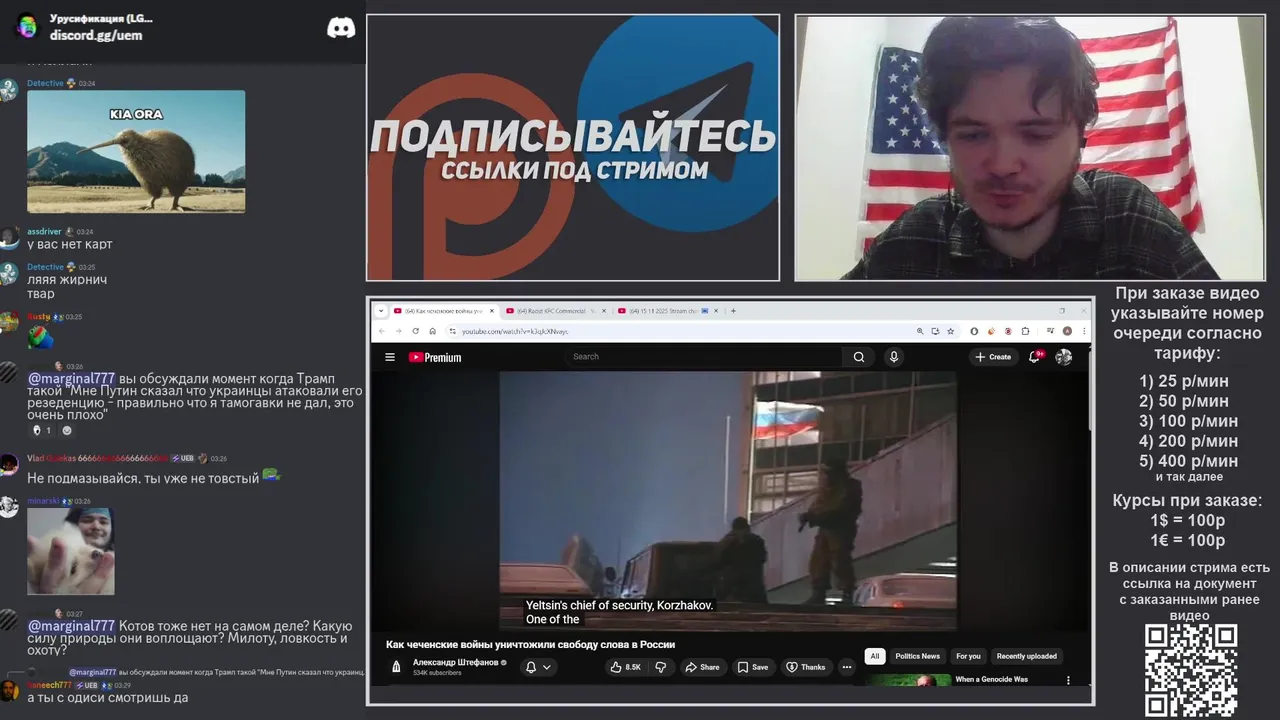Start voice search with microphone icon

(894, 357)
